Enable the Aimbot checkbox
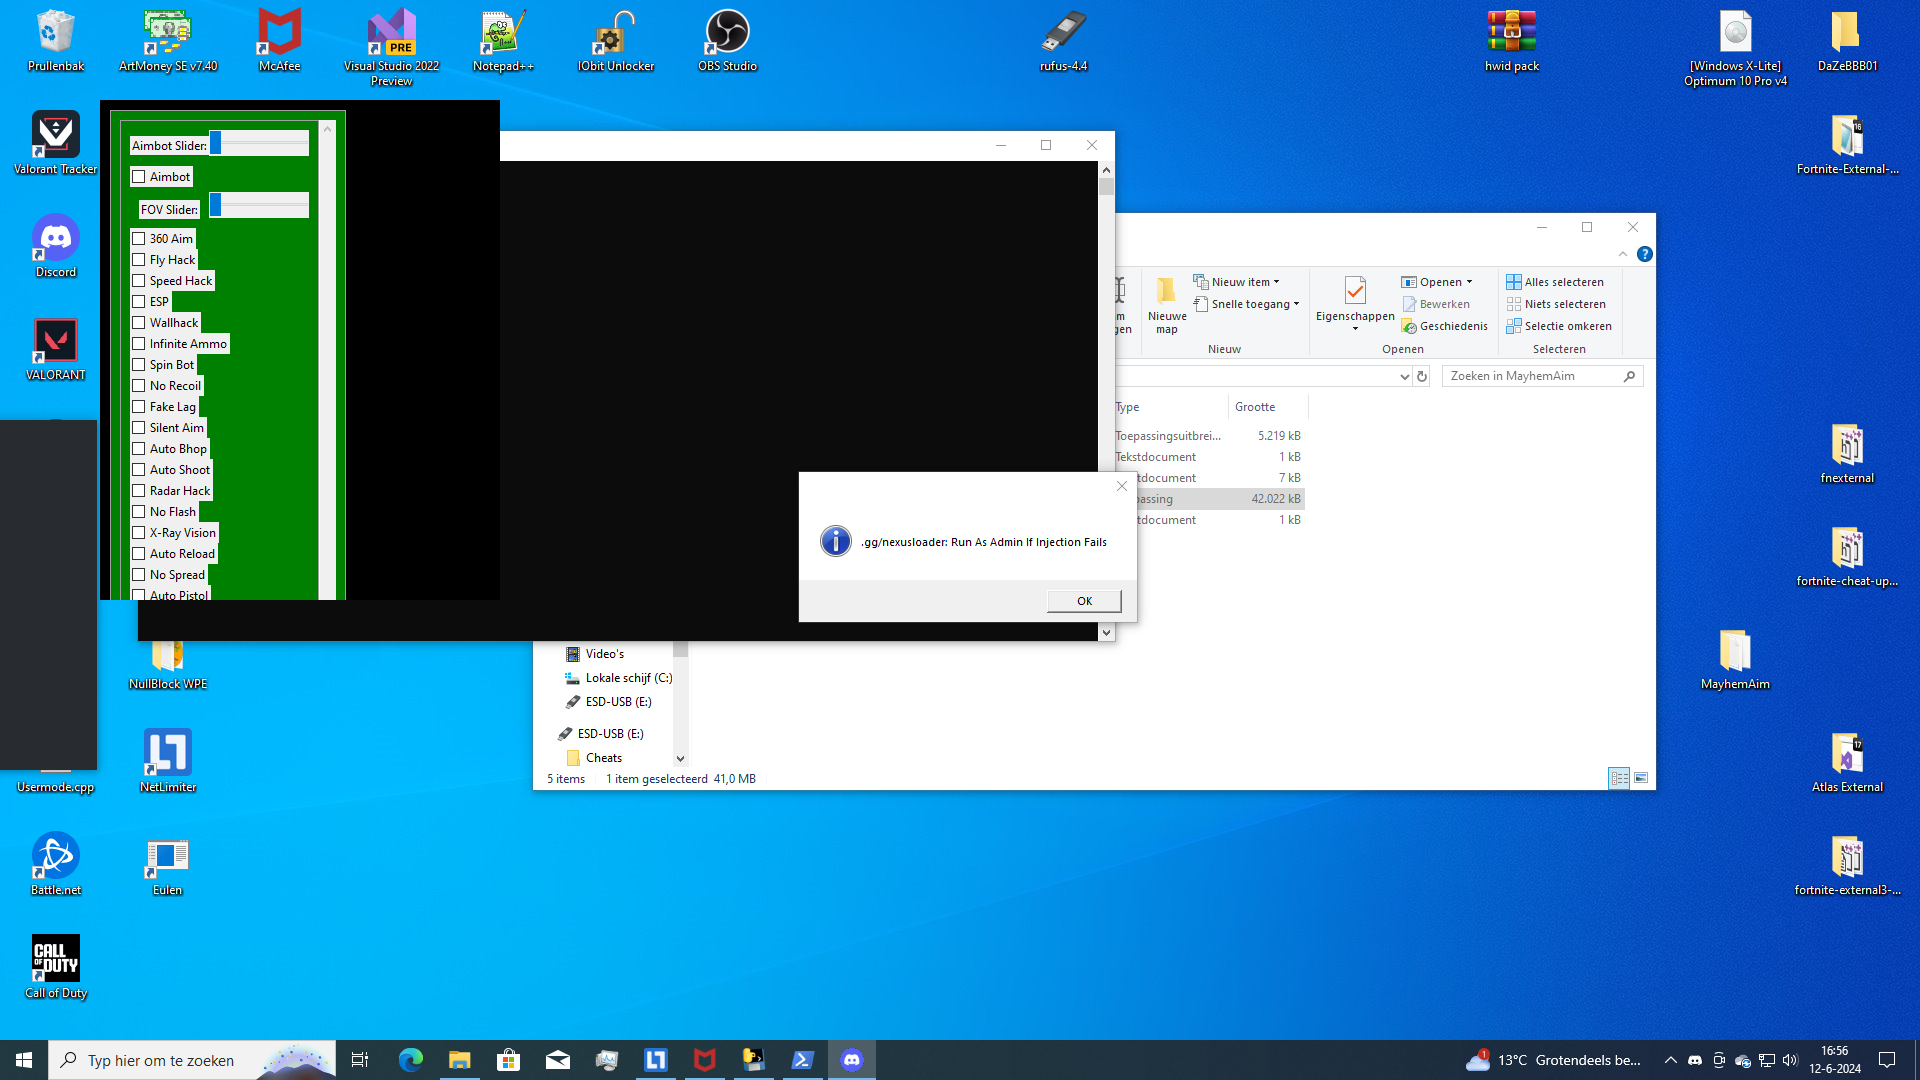Viewport: 1920px width, 1080px height. (x=139, y=177)
